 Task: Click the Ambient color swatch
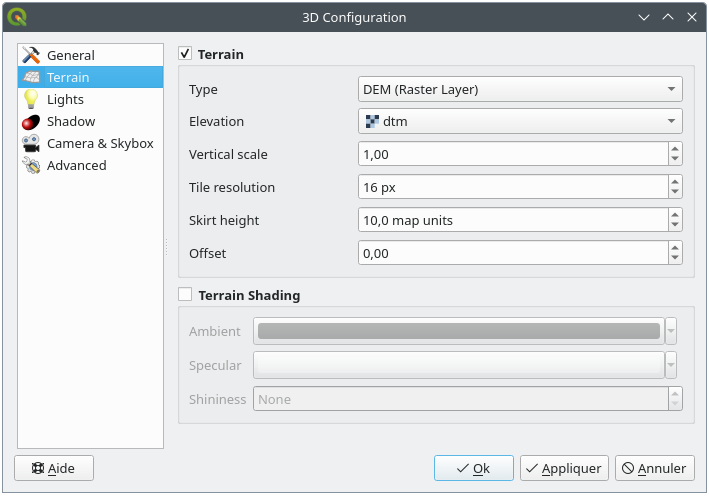pos(459,331)
